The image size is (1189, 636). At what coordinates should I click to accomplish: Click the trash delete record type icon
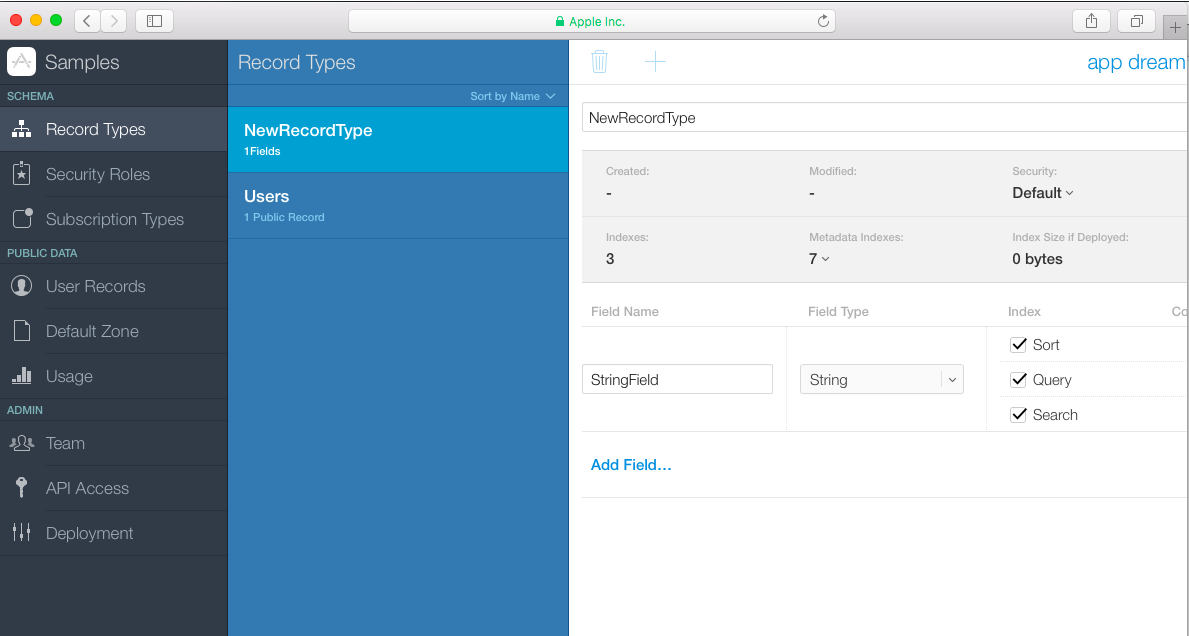599,61
